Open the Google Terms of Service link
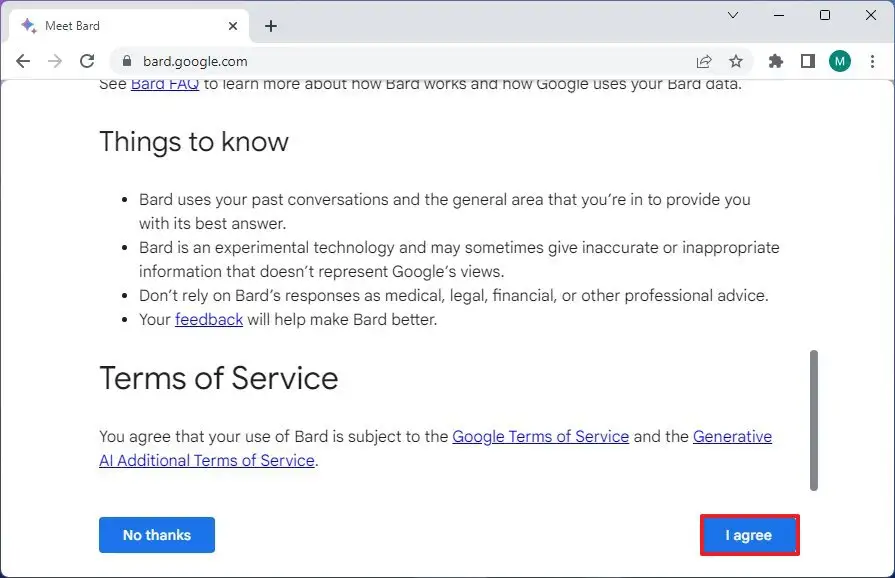 [540, 437]
